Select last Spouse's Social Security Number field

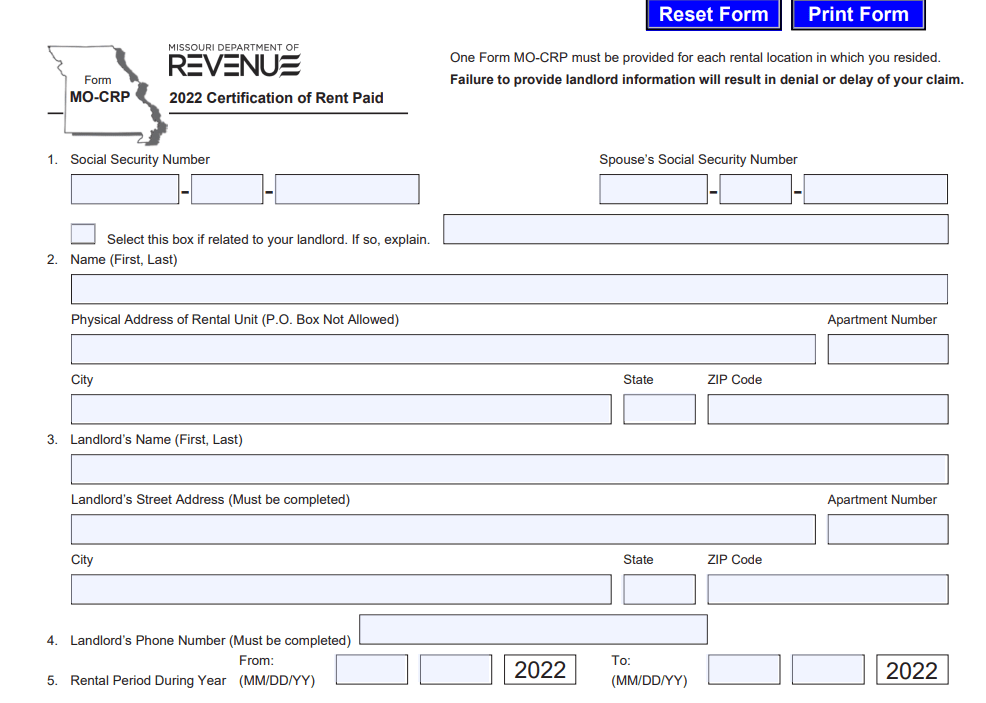coord(875,189)
